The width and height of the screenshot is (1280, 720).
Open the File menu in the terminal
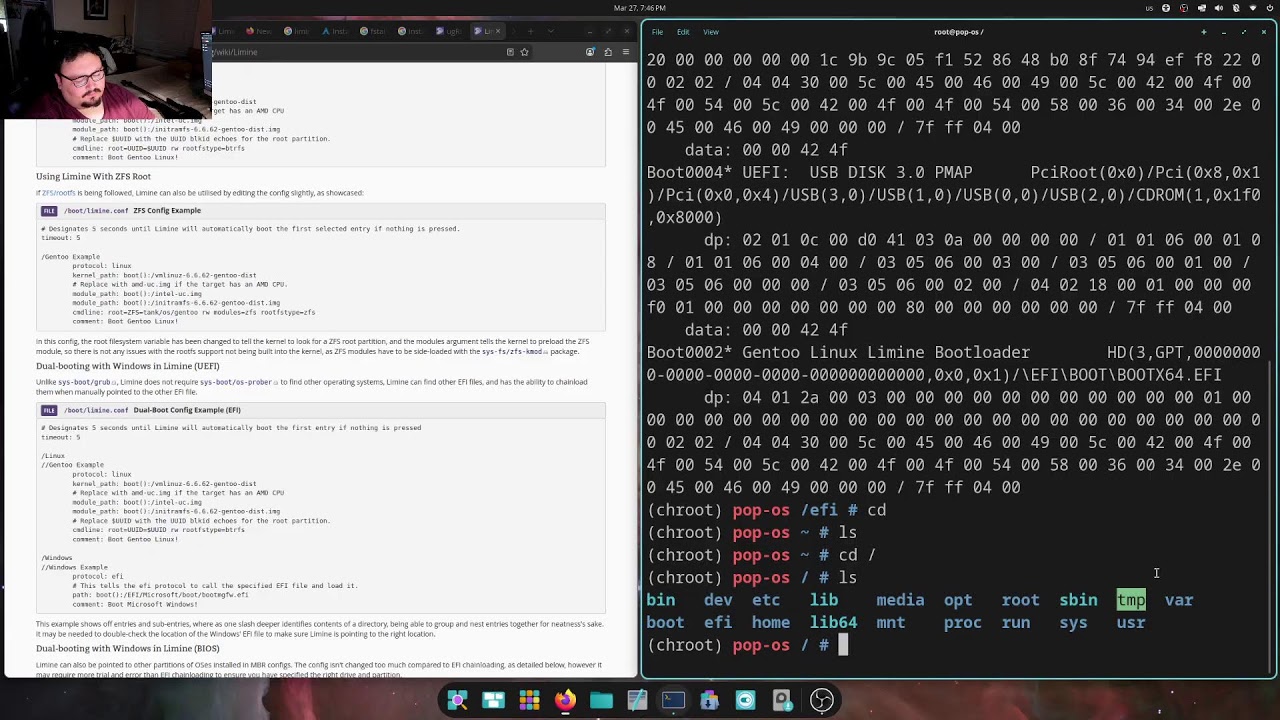[x=657, y=31]
